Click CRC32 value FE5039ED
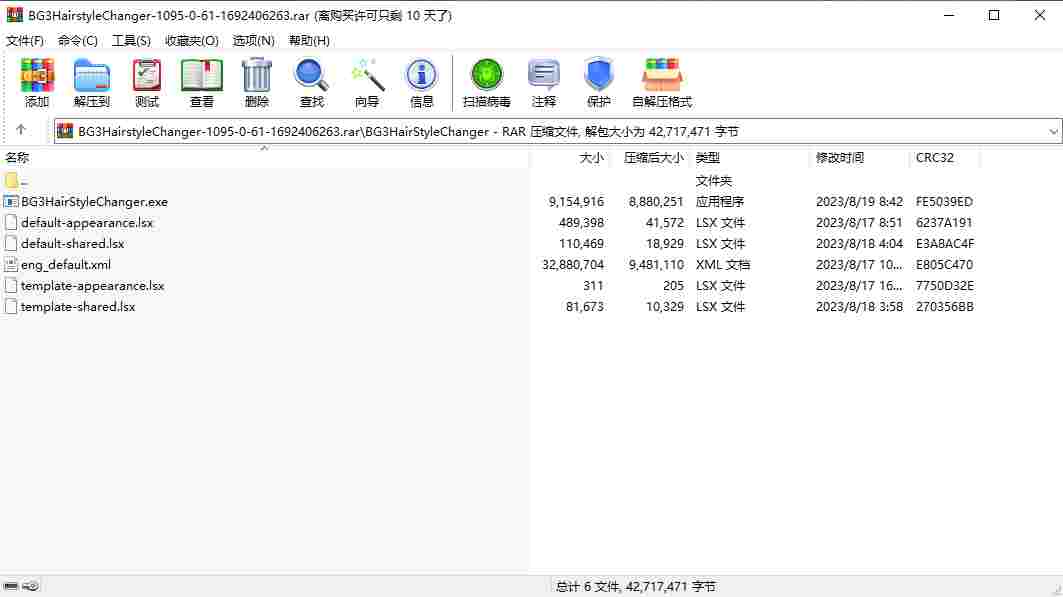 (944, 202)
